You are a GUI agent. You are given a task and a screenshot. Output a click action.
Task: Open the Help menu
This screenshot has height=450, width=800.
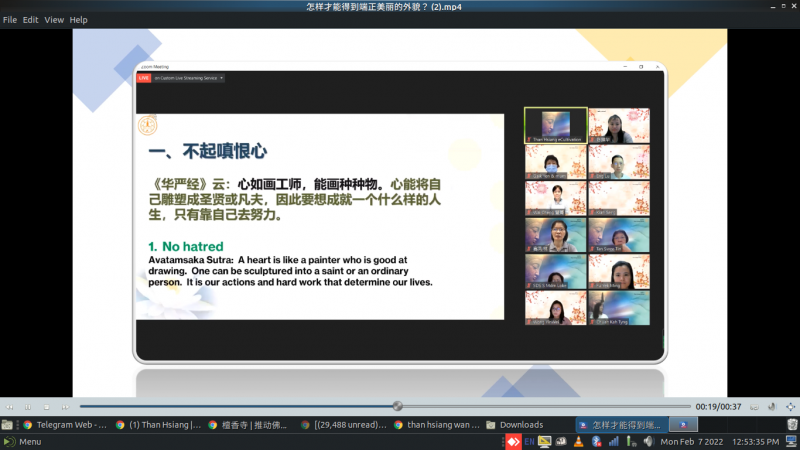(x=78, y=20)
